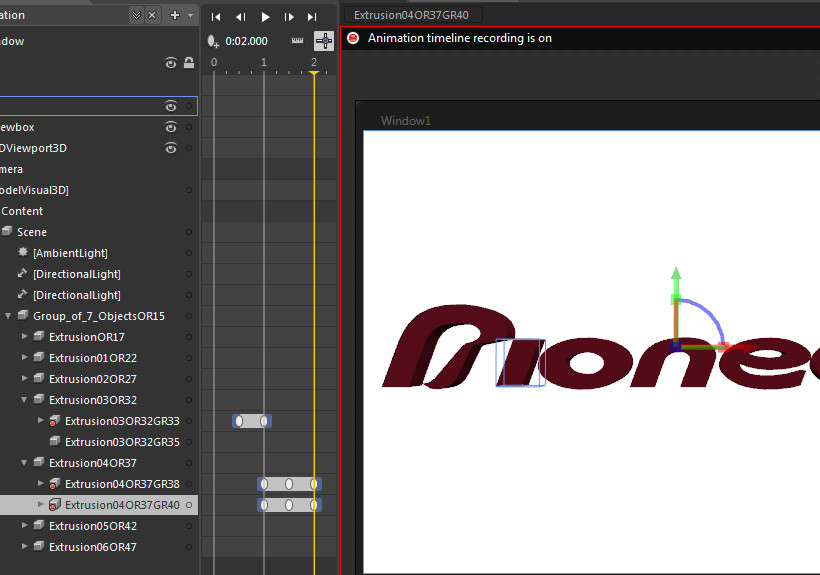The height and width of the screenshot is (575, 820).
Task: Select middle keyframe of Extrusion04OR37GR38 track
Action: click(289, 484)
